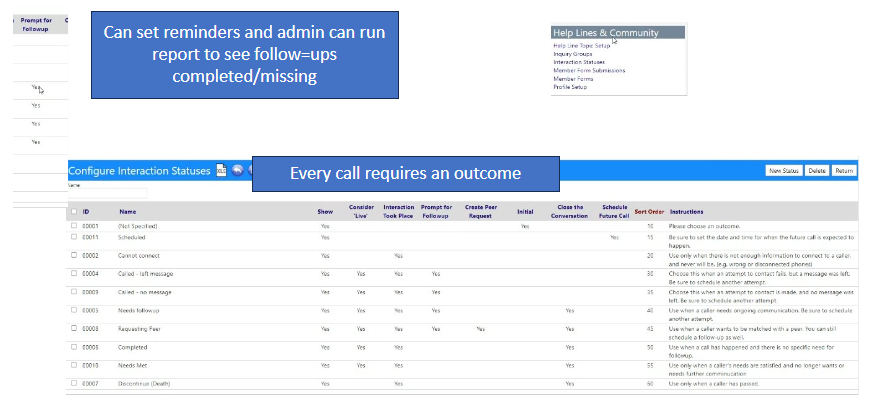This screenshot has width=878, height=415.
Task: Click into the Name filter field
Action: [x=107, y=193]
